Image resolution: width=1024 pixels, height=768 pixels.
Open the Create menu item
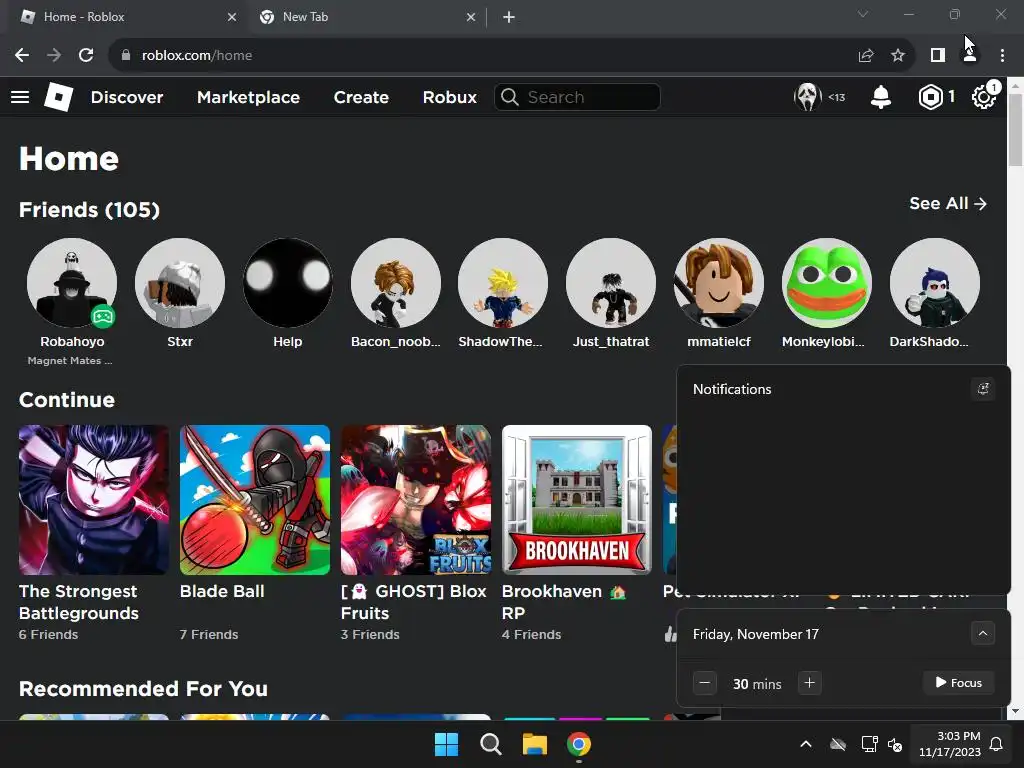pos(361,97)
